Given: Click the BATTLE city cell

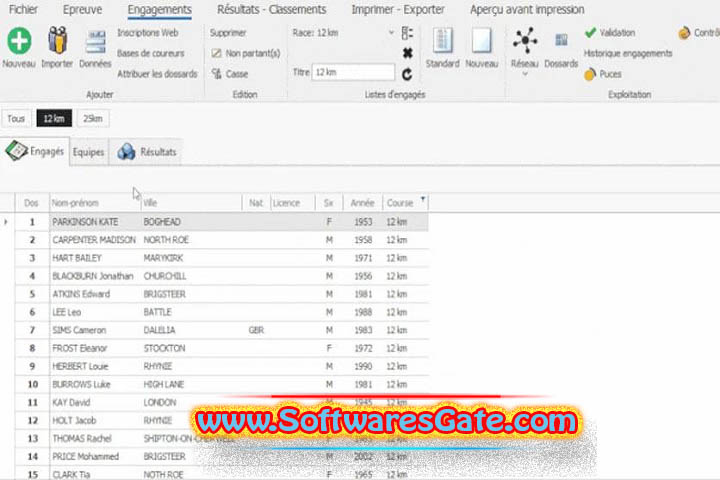Looking at the screenshot, I should point(191,312).
